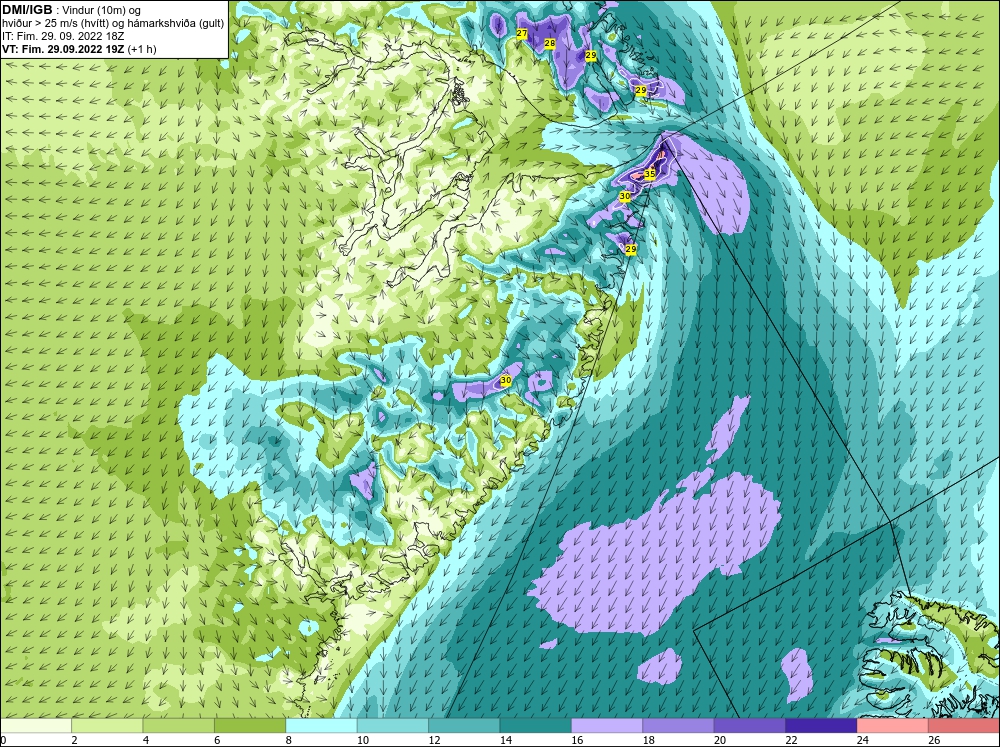Click the initial time 'IT: Fim. 29. 09. 2022 18Z'
Viewport: 1000px width, 747px height.
pos(63,36)
